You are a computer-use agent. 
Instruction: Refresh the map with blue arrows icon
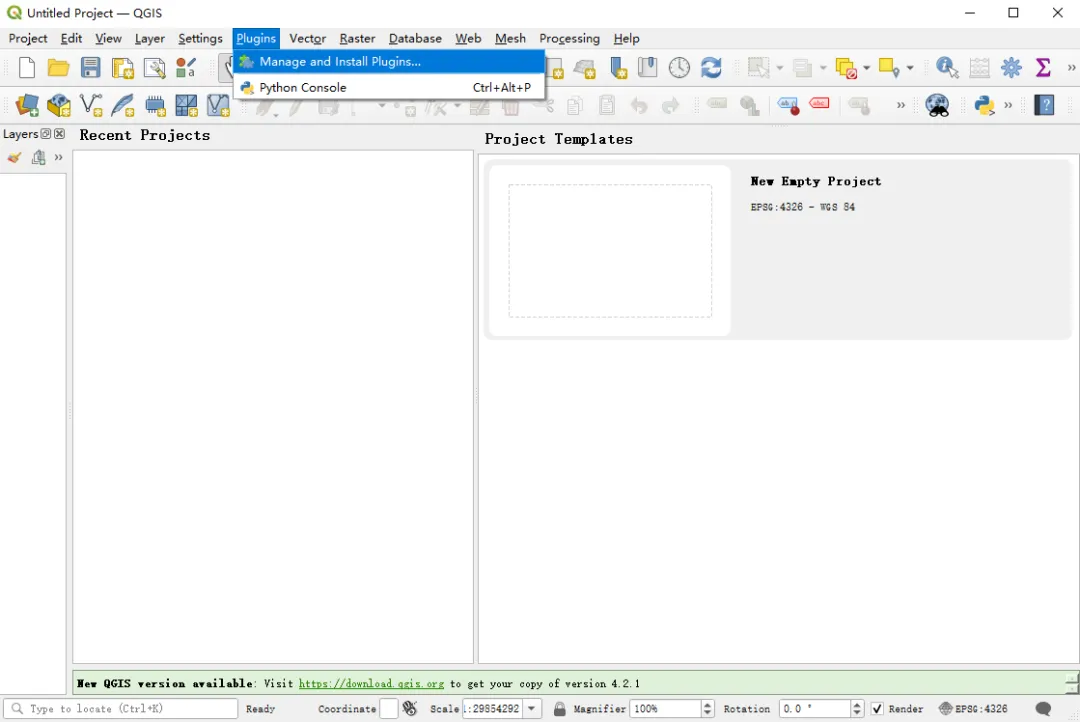coord(711,68)
